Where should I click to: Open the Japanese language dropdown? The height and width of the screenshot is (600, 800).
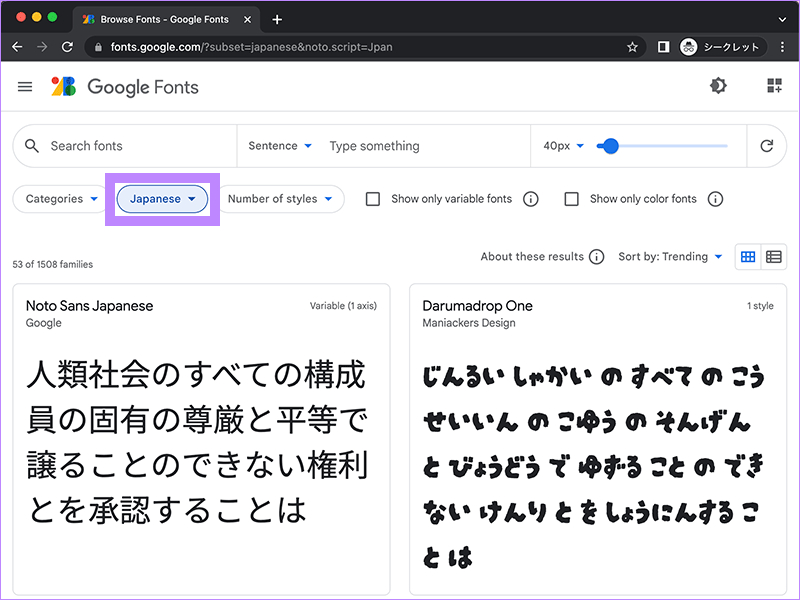pos(162,199)
